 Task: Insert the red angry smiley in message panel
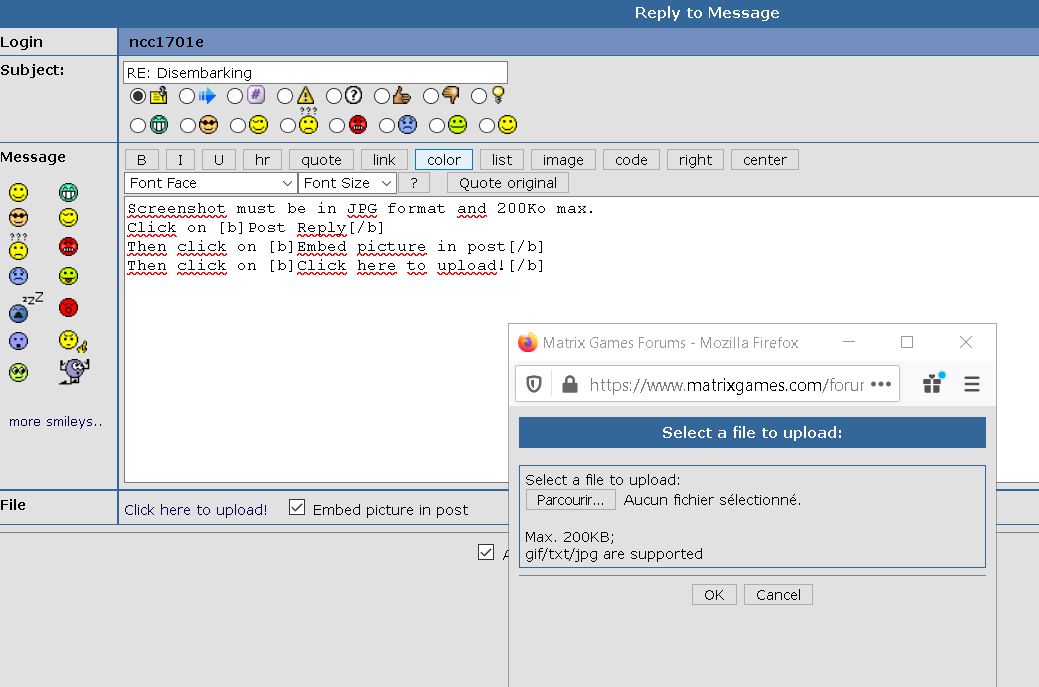(x=68, y=247)
